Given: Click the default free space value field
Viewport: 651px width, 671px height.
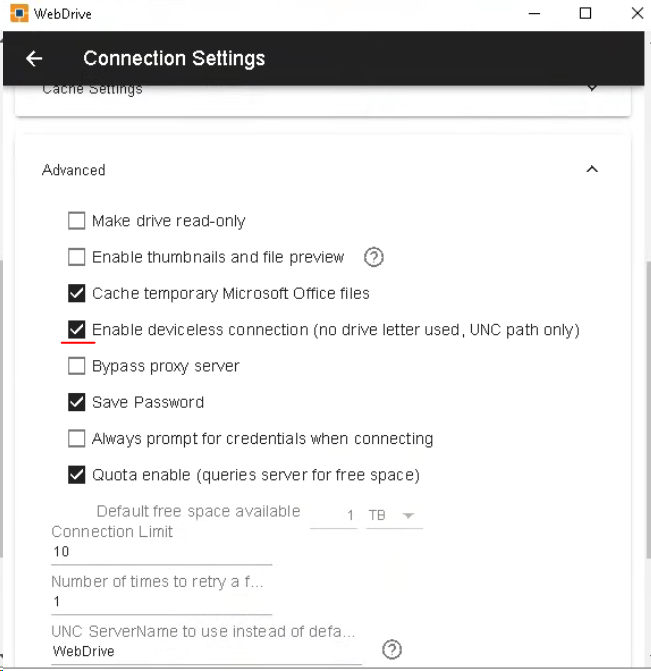Looking at the screenshot, I should (335, 516).
